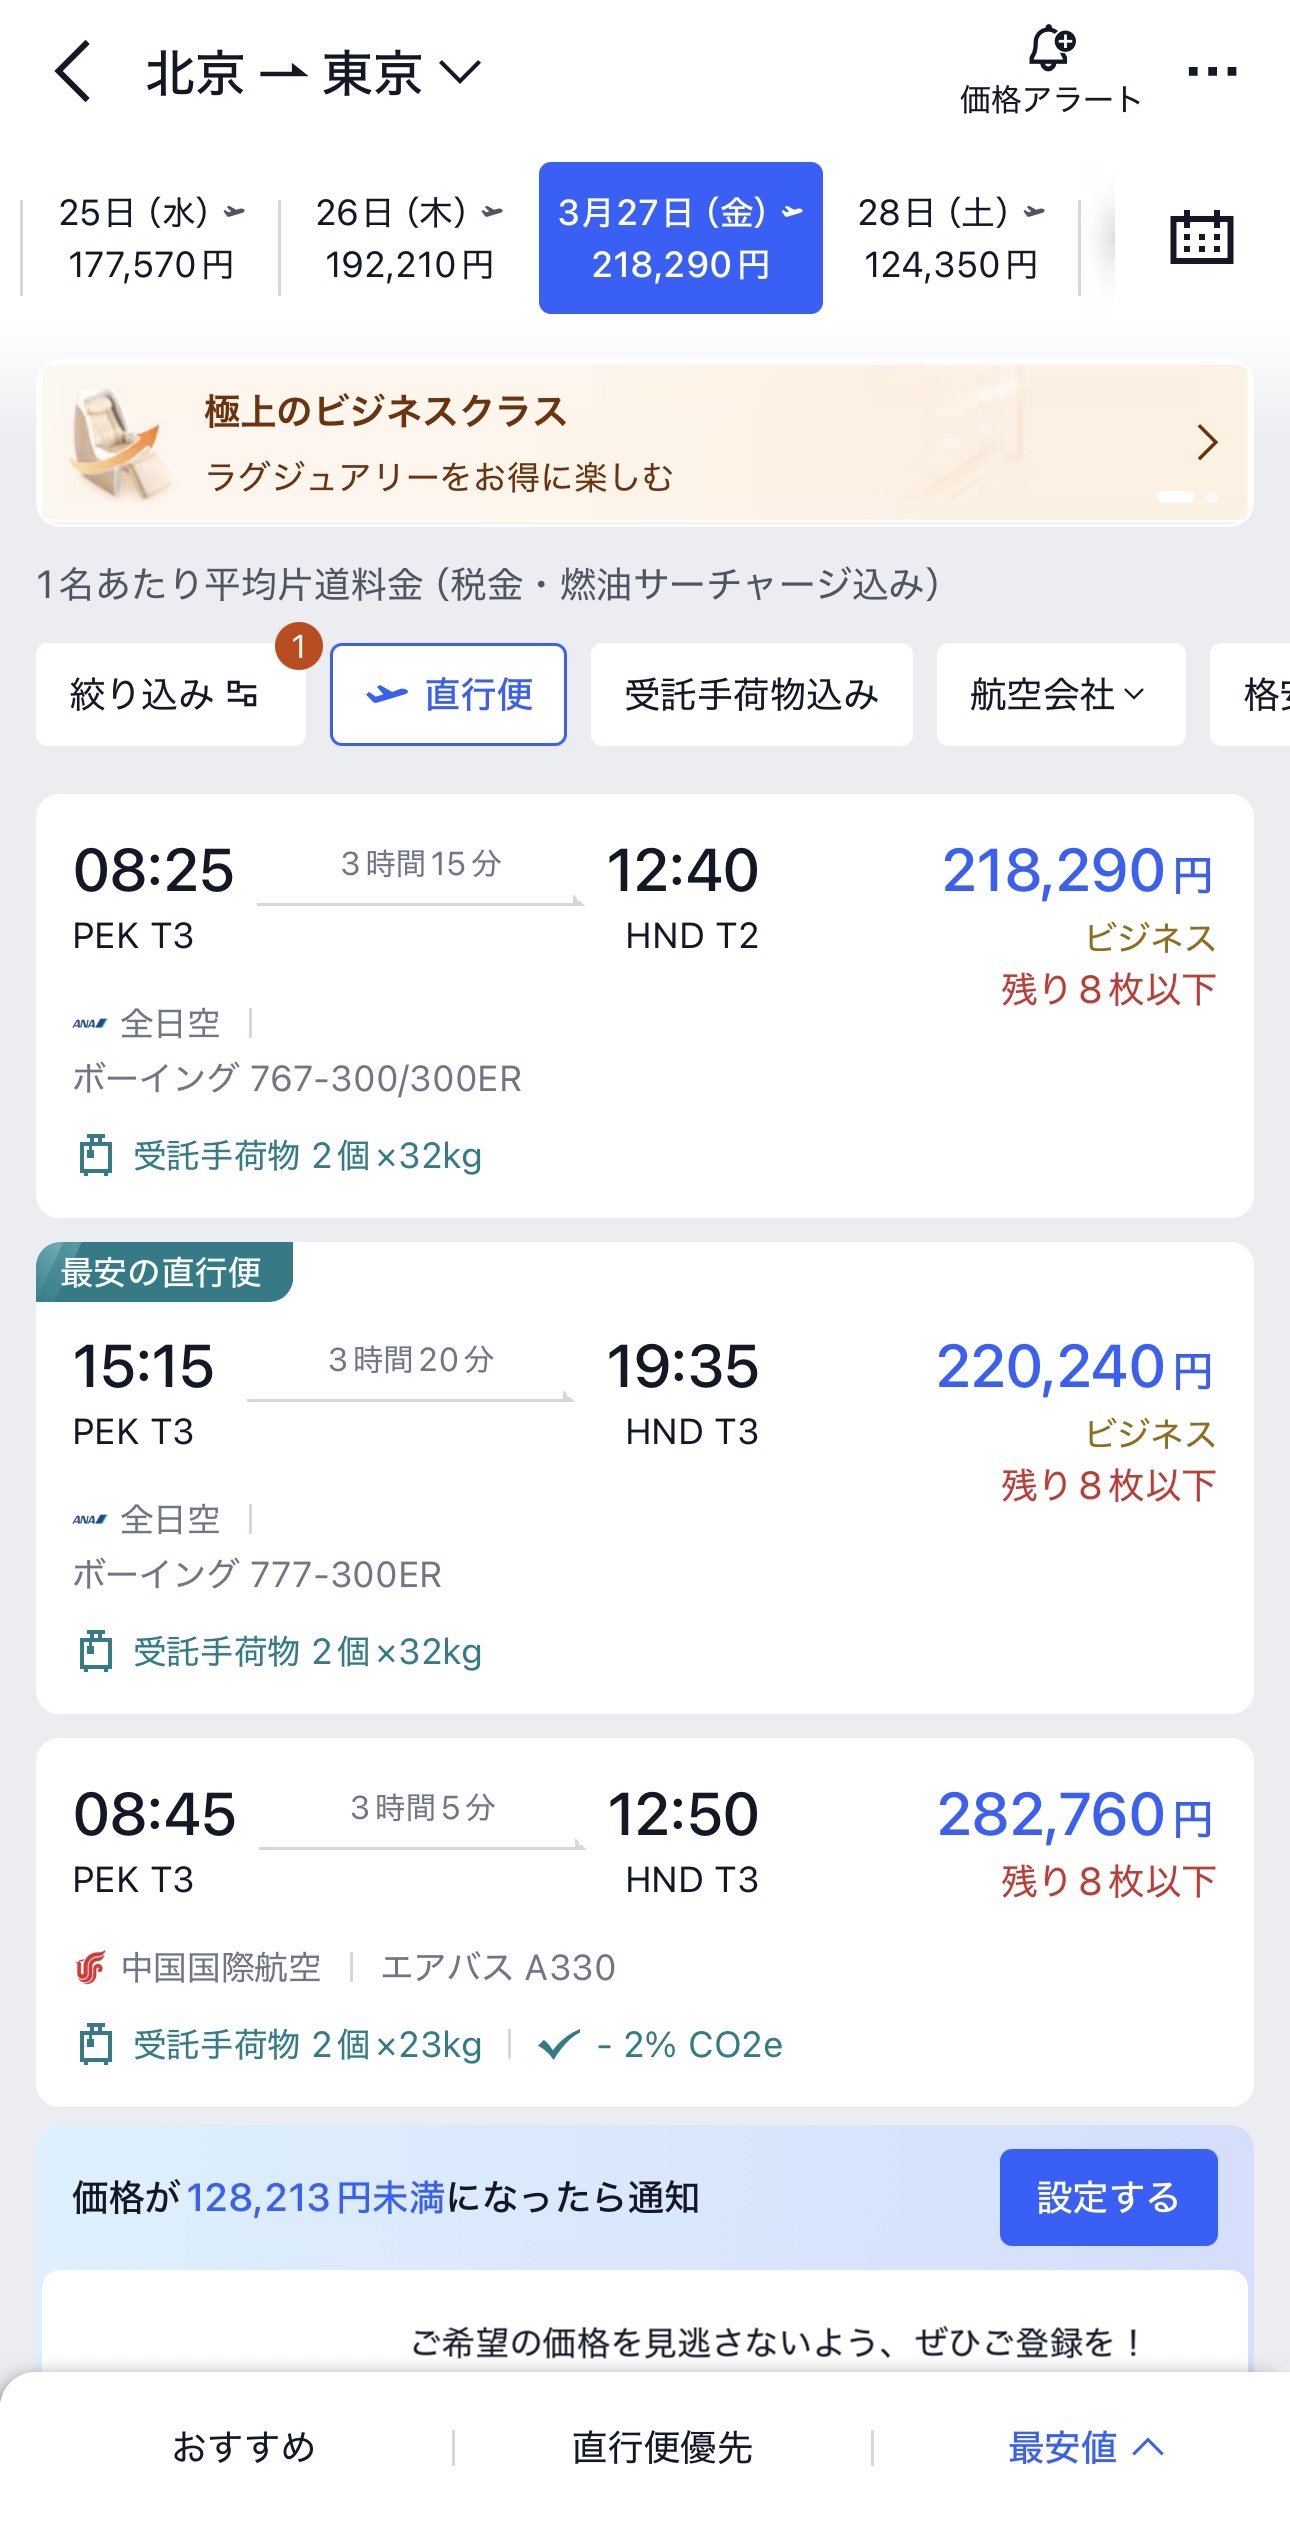Tap the baggage icon on 08:25 flight
This screenshot has height=2527, width=1290.
[95, 1155]
